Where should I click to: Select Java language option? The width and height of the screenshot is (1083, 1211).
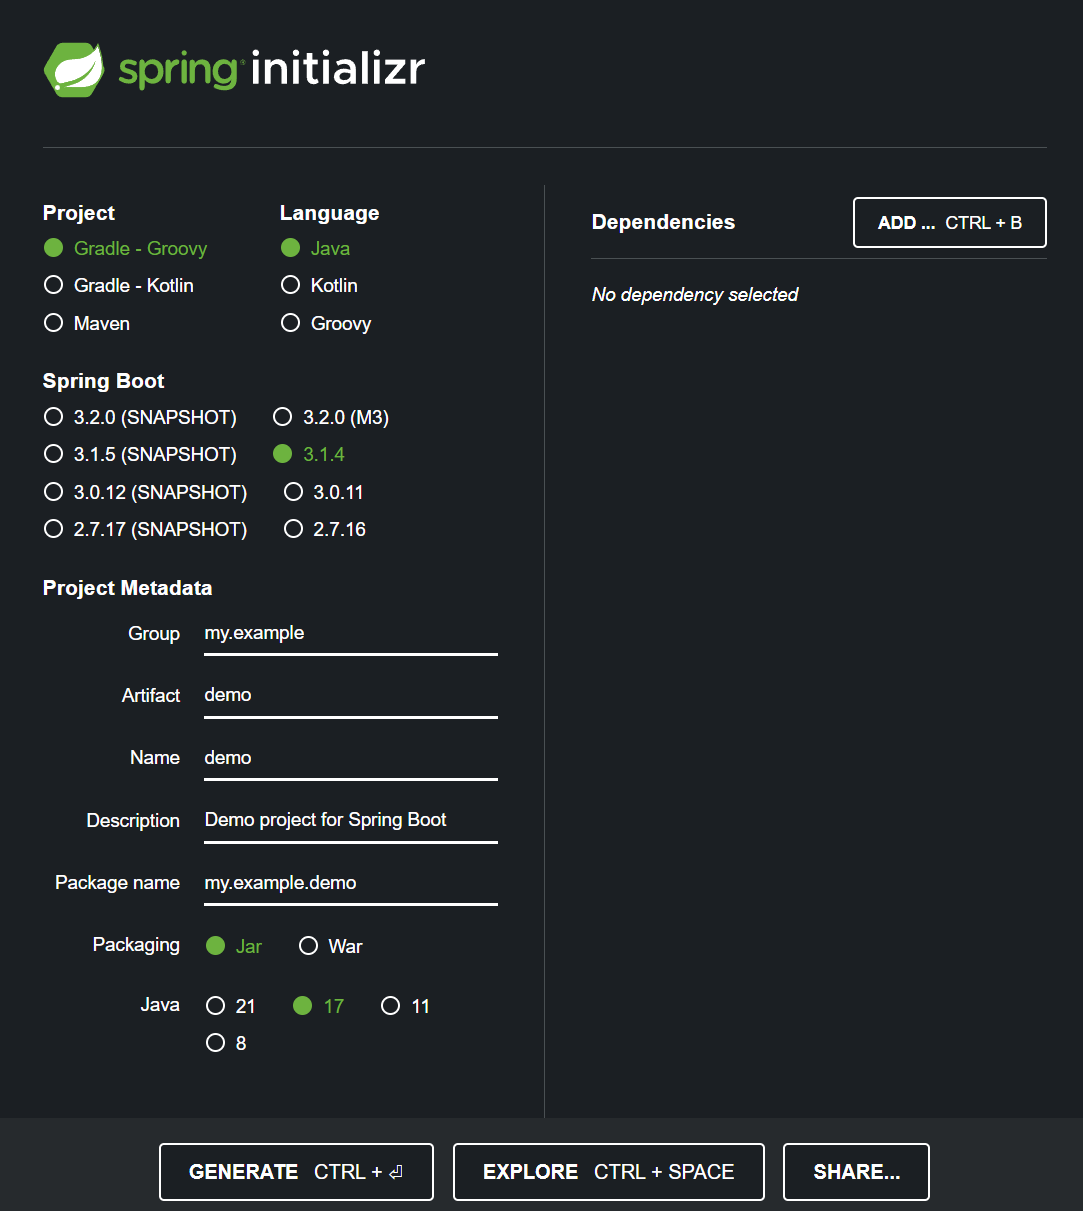[x=315, y=248]
